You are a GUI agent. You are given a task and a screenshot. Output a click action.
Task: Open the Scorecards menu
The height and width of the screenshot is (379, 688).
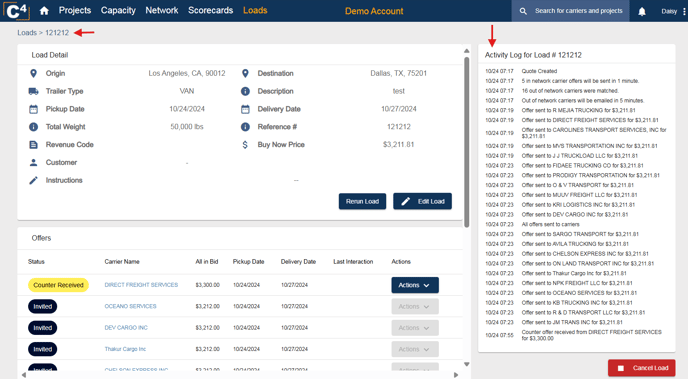coord(211,11)
